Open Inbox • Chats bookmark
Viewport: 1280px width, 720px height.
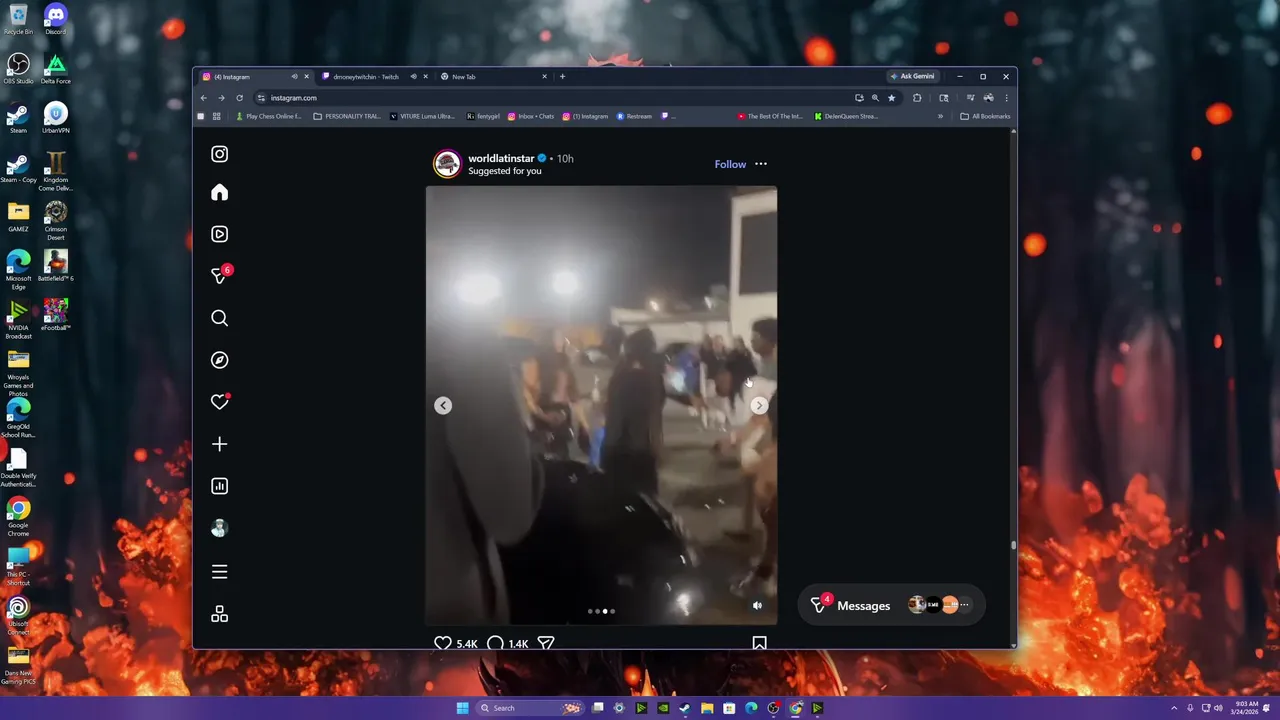click(x=530, y=116)
